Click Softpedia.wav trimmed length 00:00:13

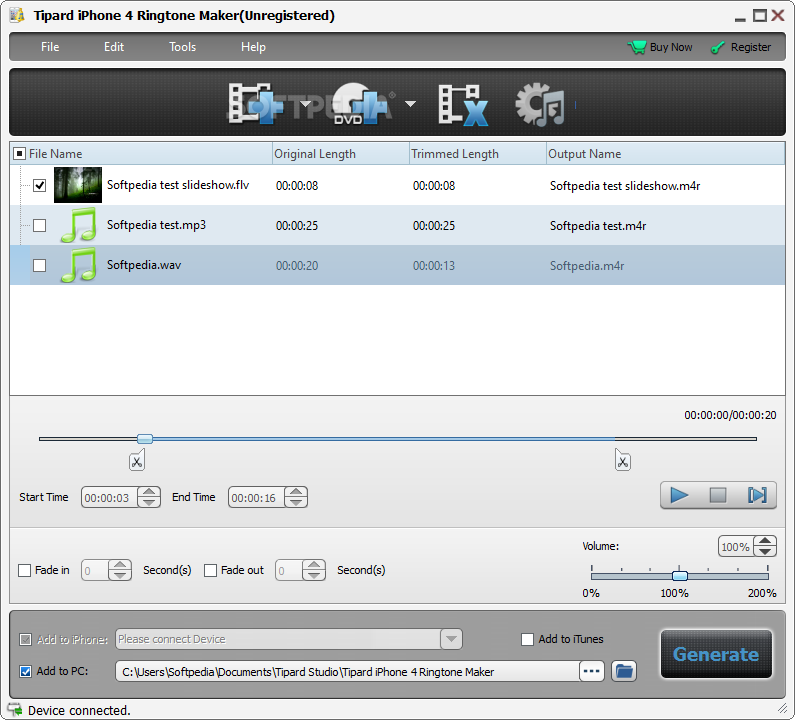(x=434, y=266)
